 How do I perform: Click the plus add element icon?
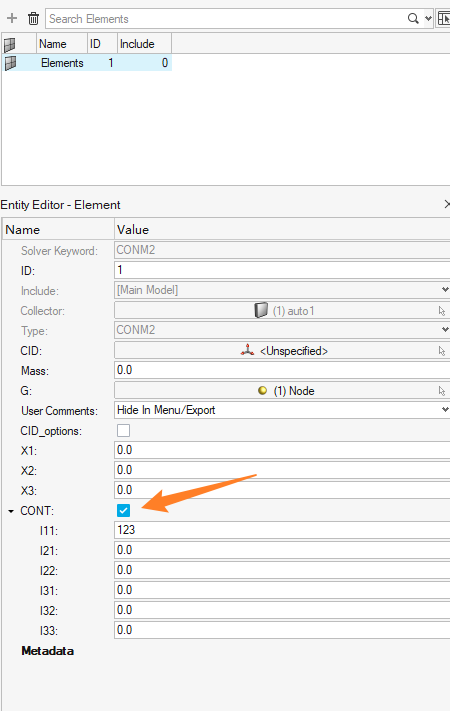(12, 19)
